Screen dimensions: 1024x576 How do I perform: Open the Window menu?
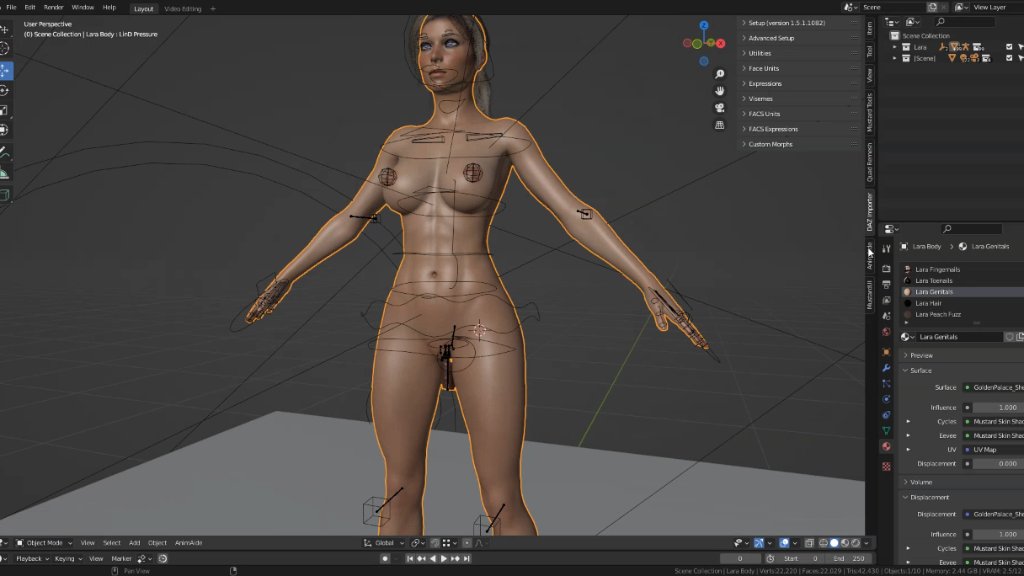click(x=82, y=7)
